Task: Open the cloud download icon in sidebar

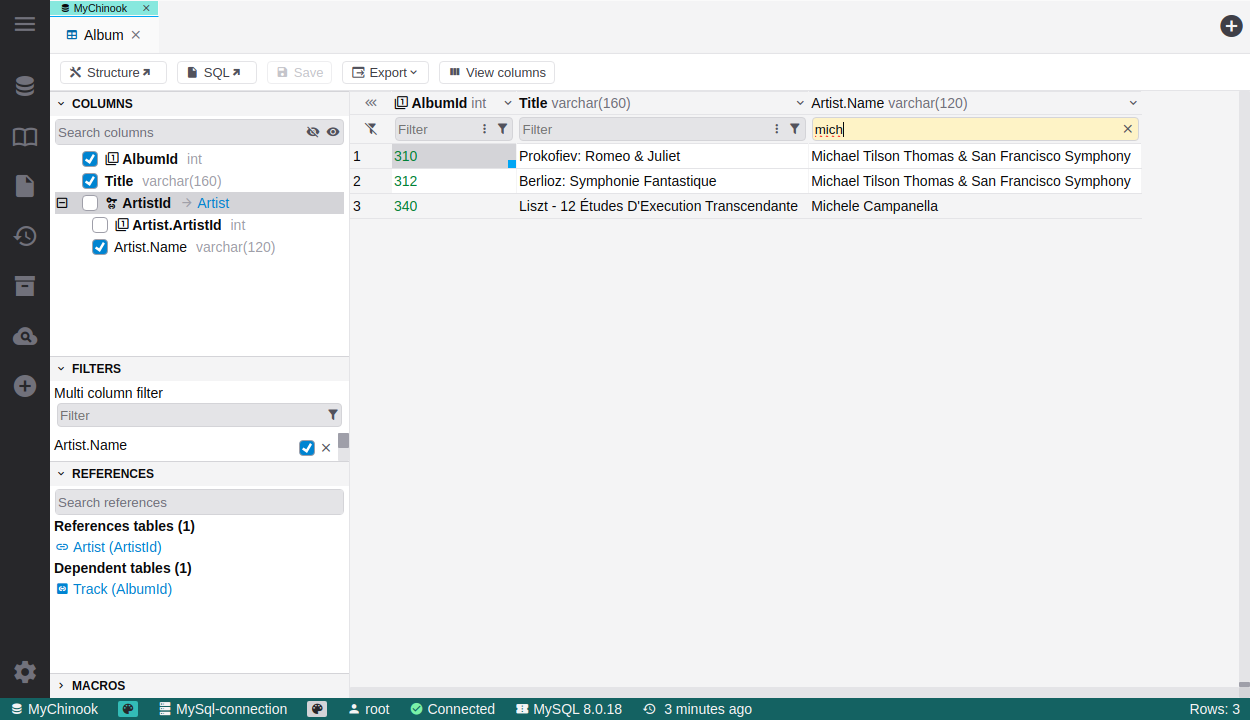Action: point(25,336)
